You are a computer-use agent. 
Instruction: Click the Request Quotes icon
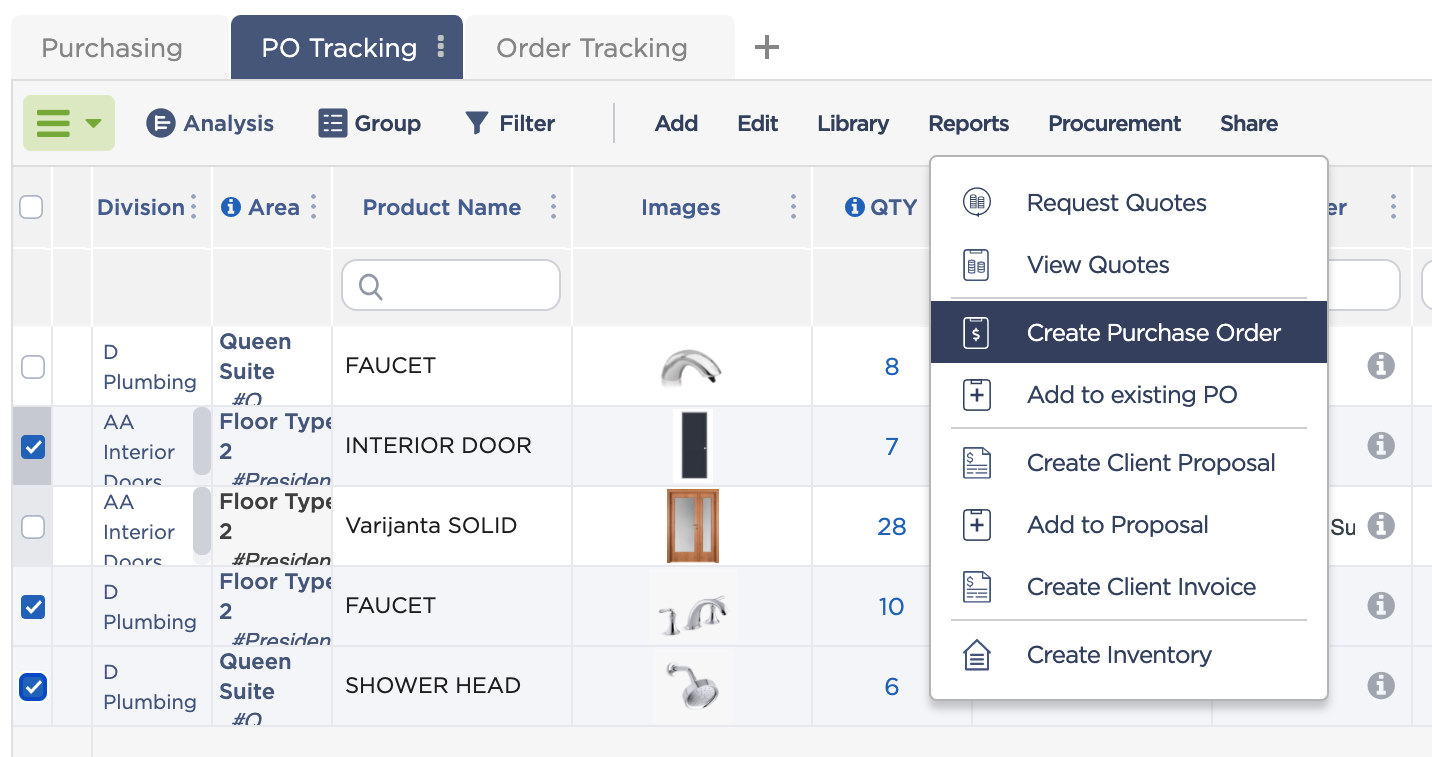click(x=976, y=203)
